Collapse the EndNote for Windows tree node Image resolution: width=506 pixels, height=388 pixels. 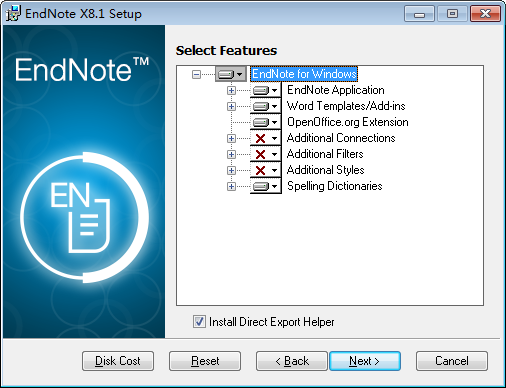197,74
